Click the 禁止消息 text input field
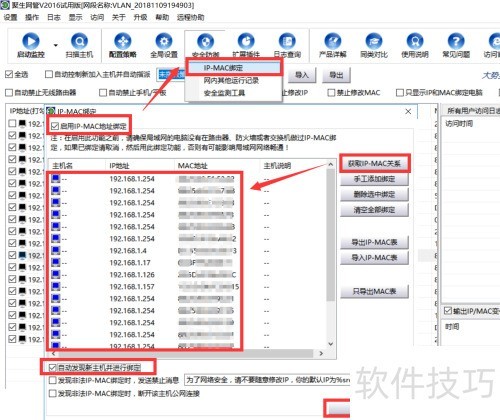This screenshot has height=420, width=500. (x=267, y=380)
